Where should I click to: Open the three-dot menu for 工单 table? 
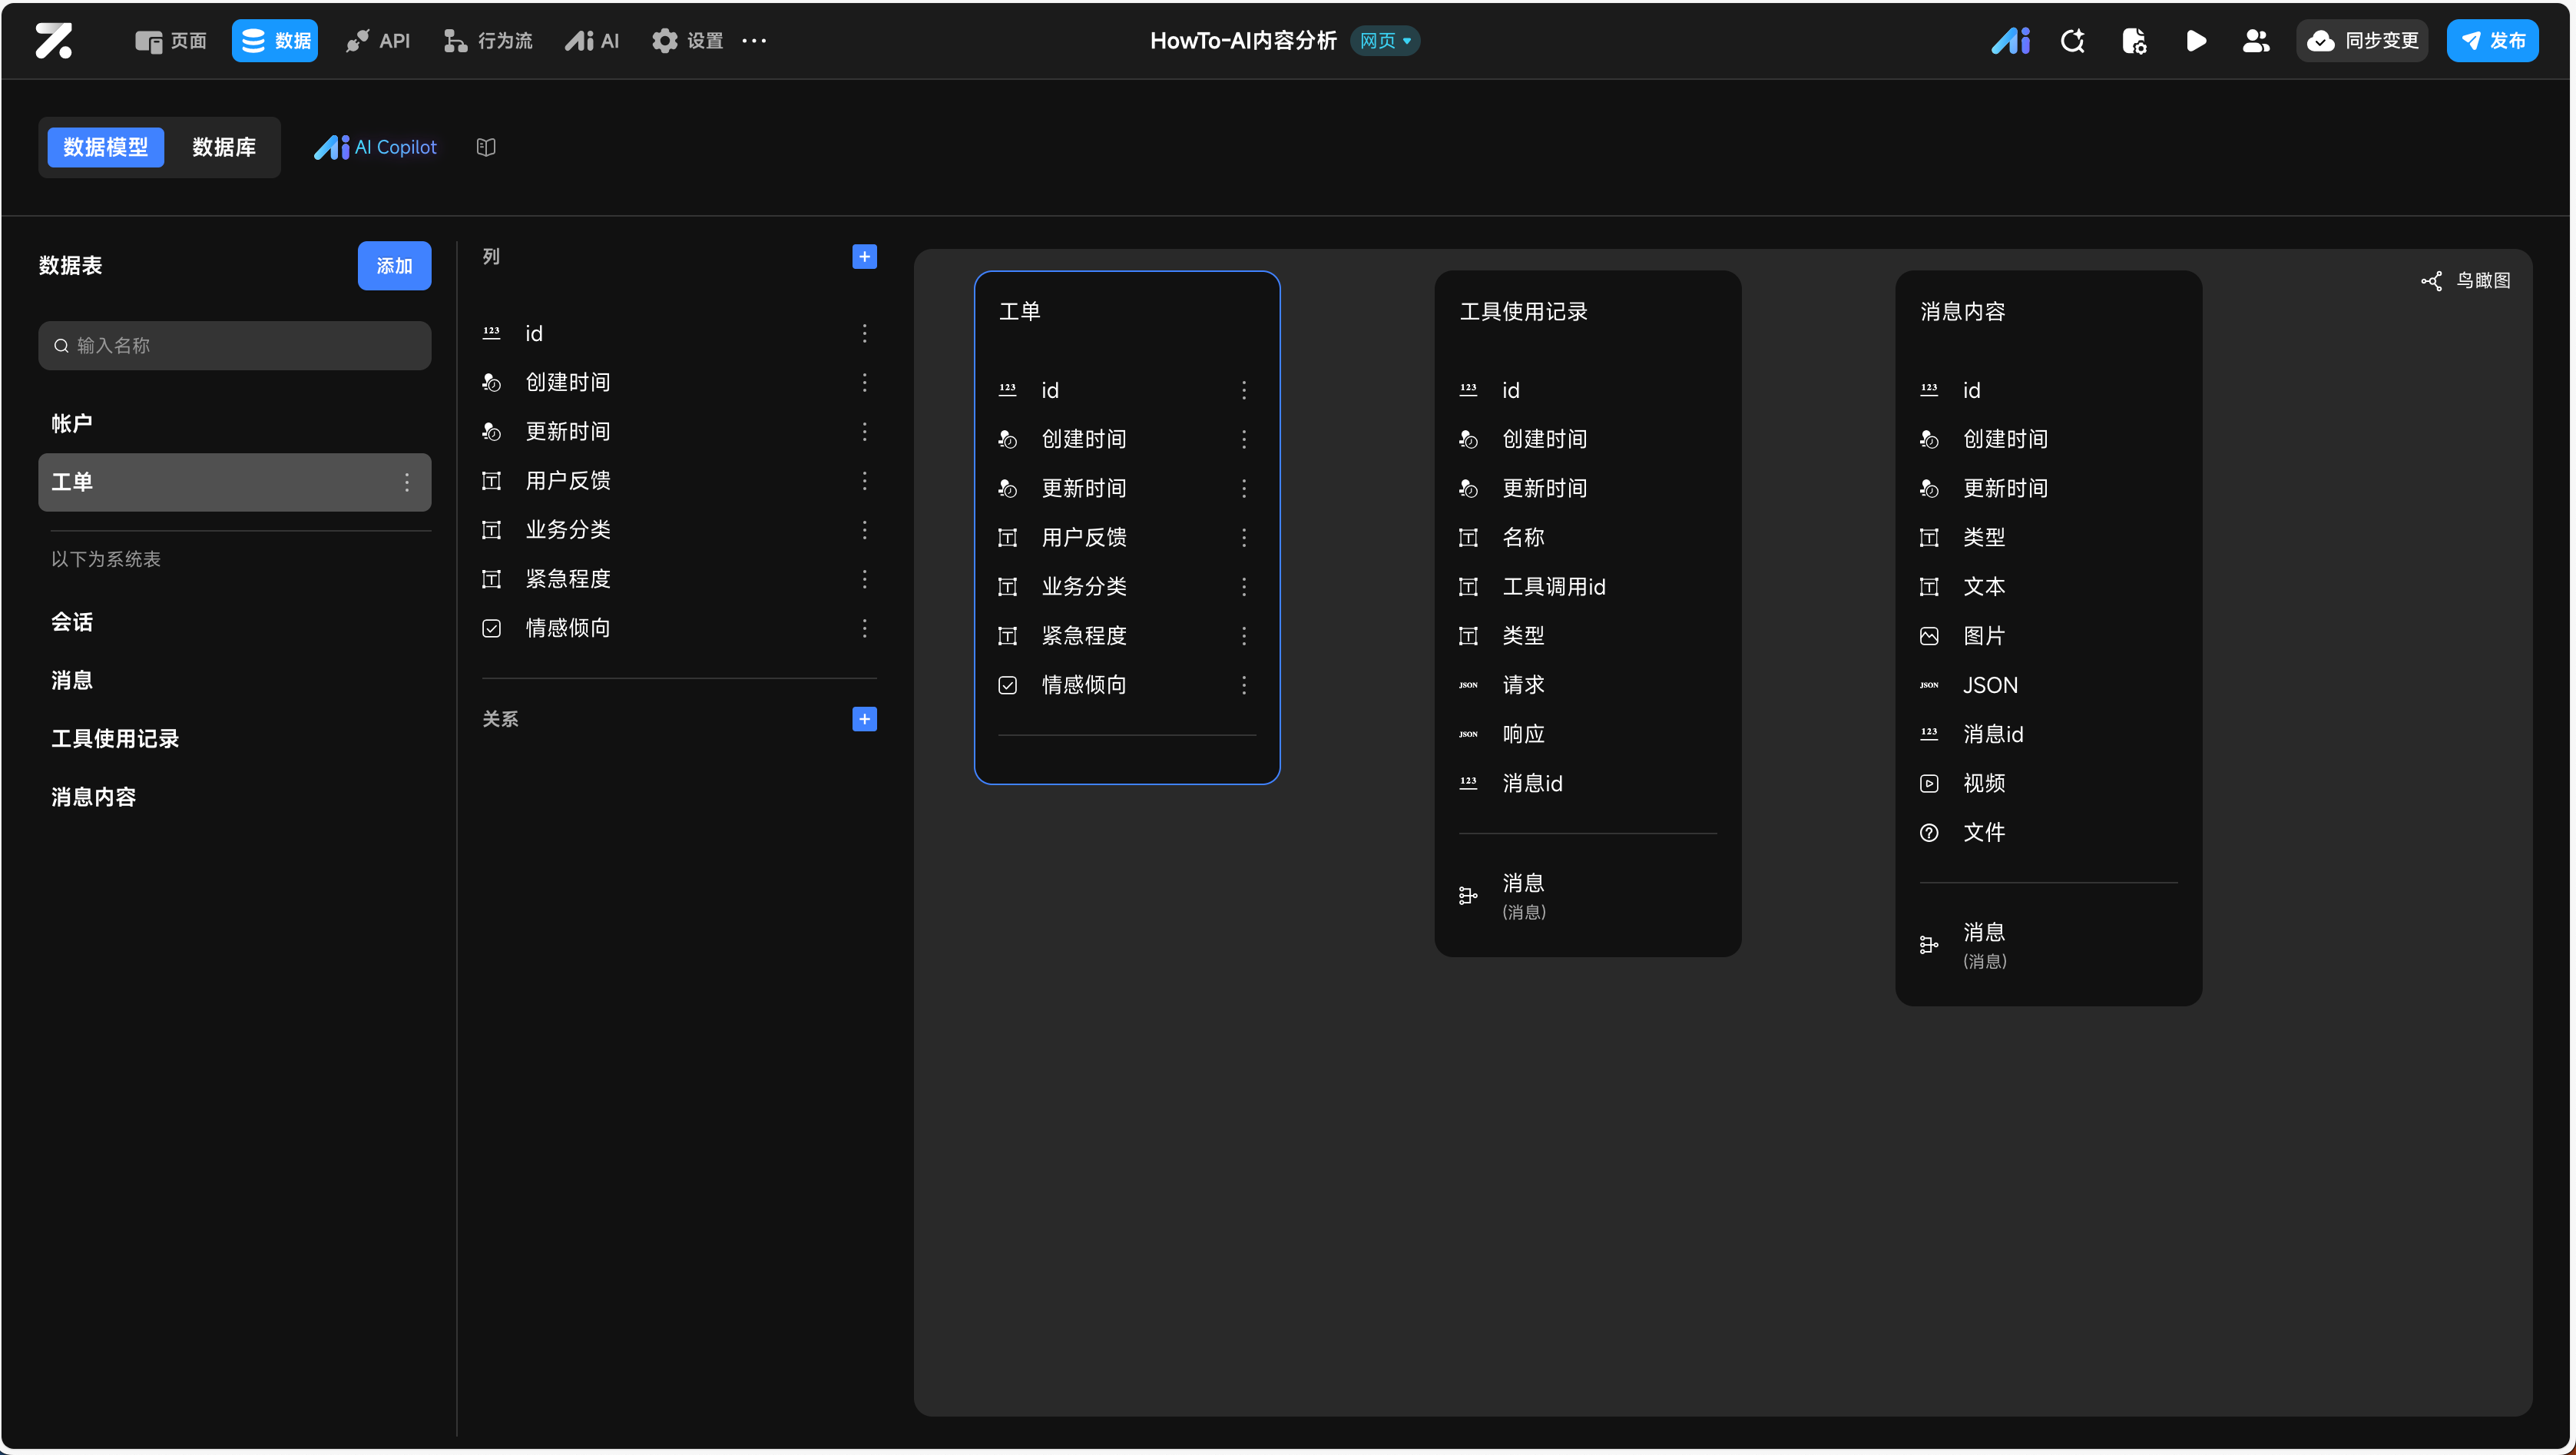pyautogui.click(x=406, y=482)
